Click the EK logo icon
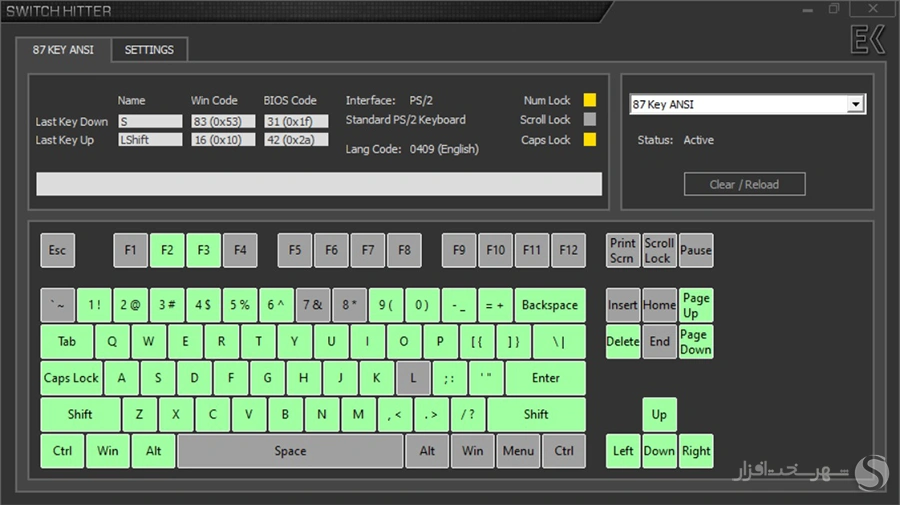Viewport: 900px width, 505px height. pos(866,40)
